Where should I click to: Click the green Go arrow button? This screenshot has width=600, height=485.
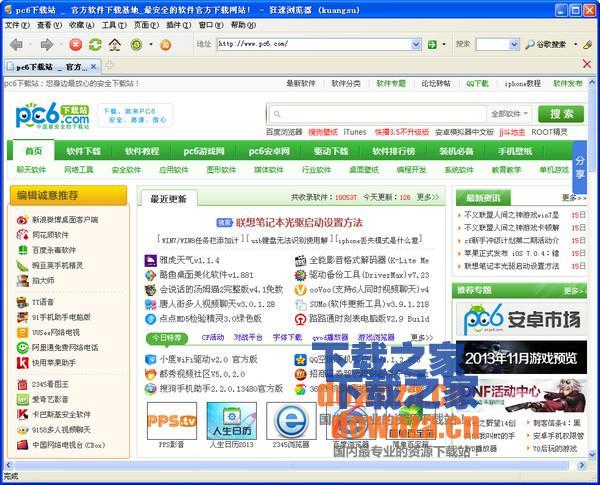432,44
